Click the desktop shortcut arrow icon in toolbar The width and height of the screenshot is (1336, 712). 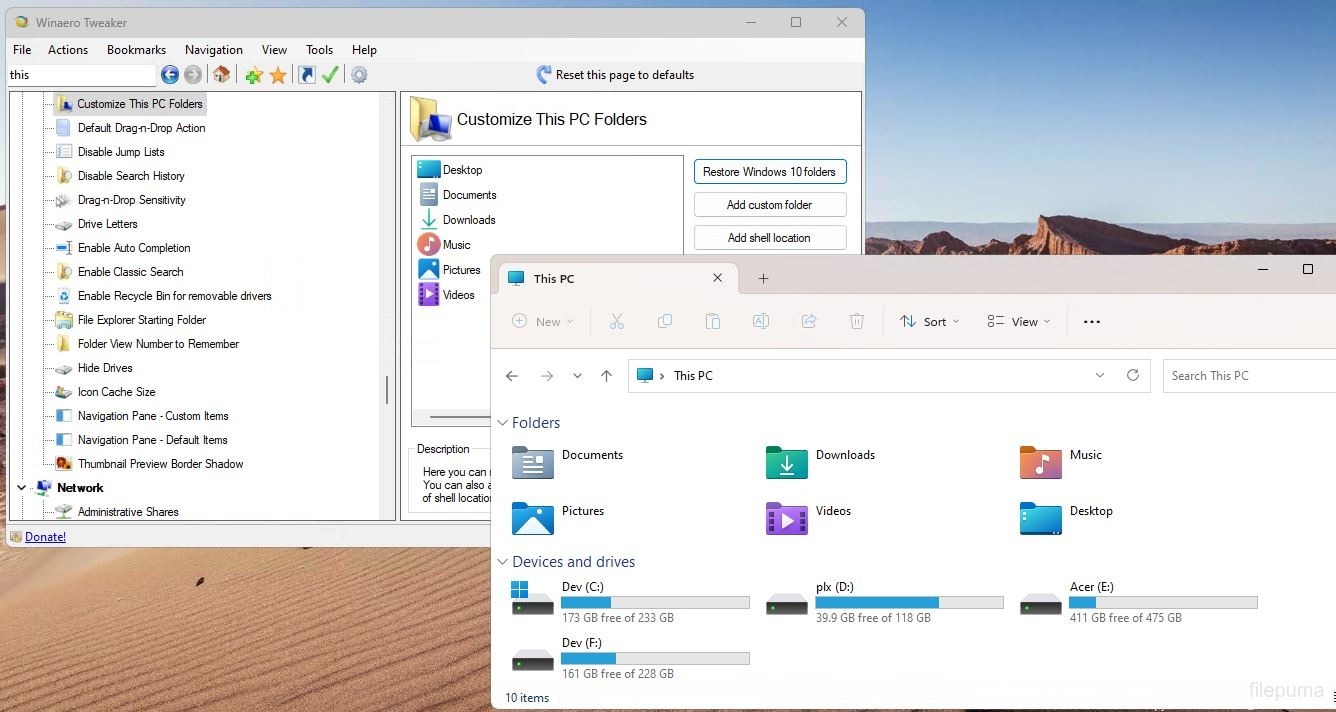click(307, 75)
